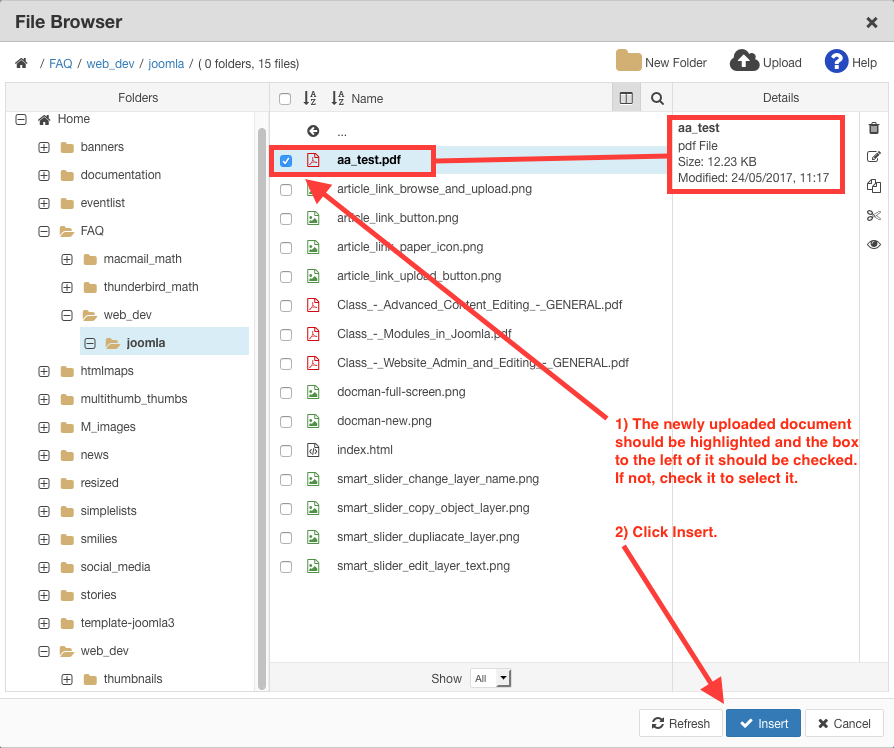The image size is (894, 748).
Task: Select the docman-new.png file name
Action: coord(384,421)
